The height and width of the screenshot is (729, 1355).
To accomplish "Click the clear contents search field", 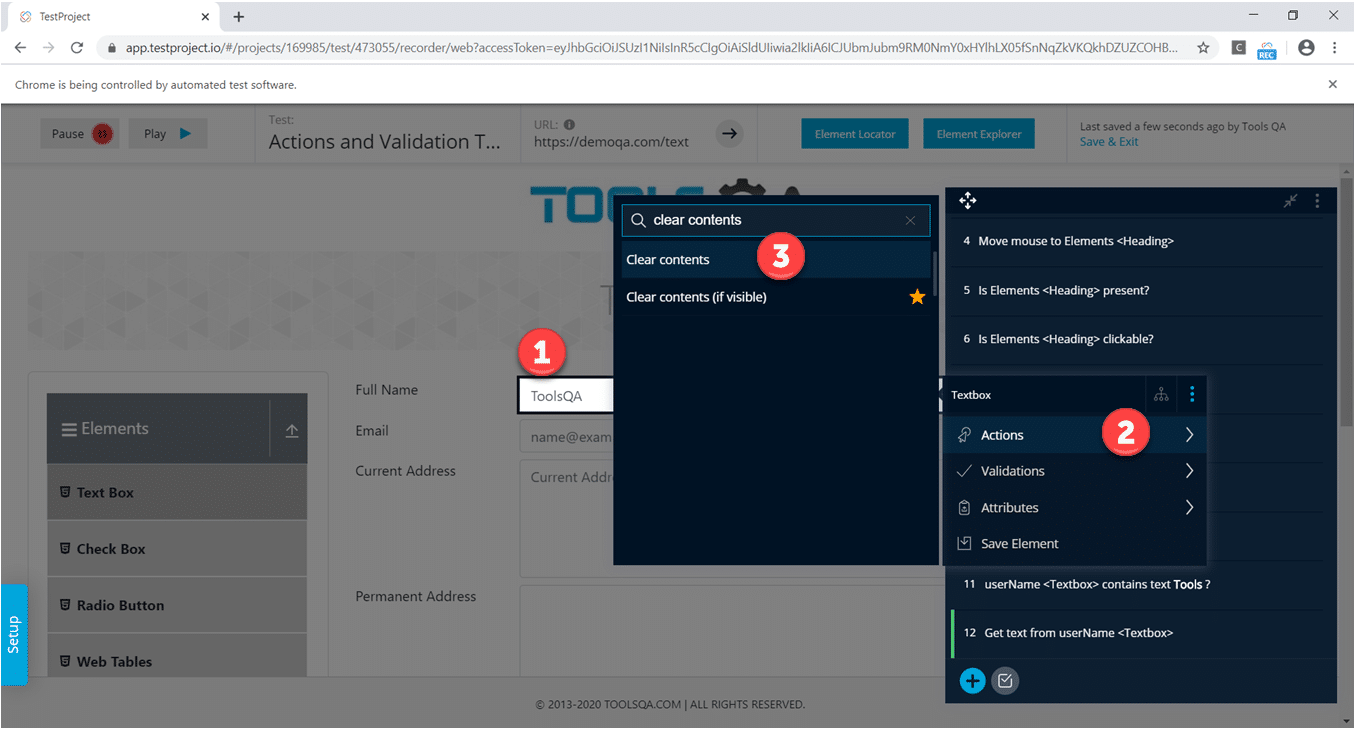I will tap(775, 220).
